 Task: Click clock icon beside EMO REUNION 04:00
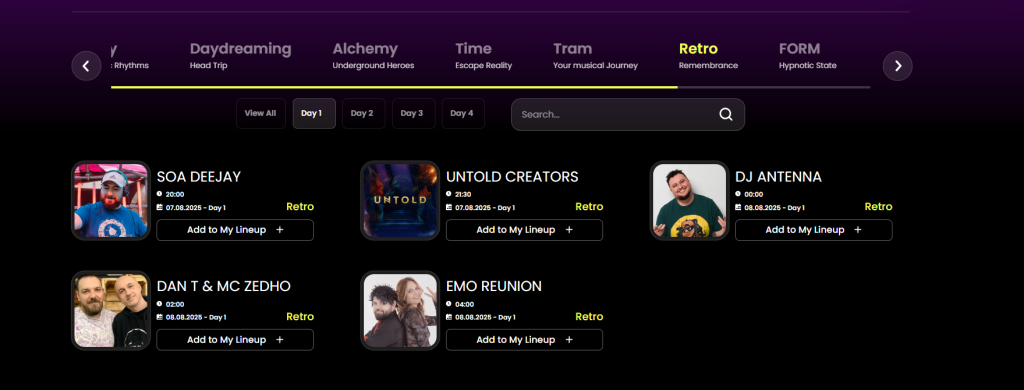pos(449,304)
